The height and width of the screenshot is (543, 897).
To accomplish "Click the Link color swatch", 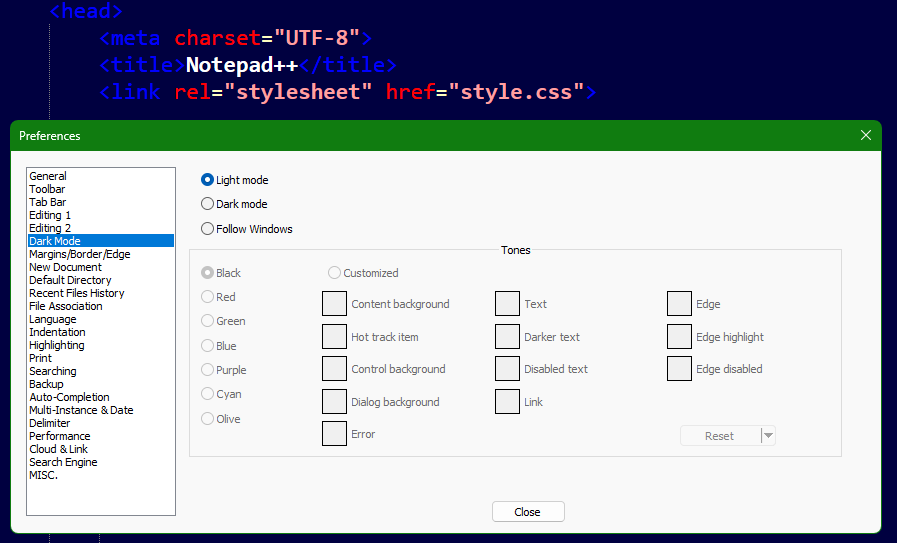I will (507, 402).
